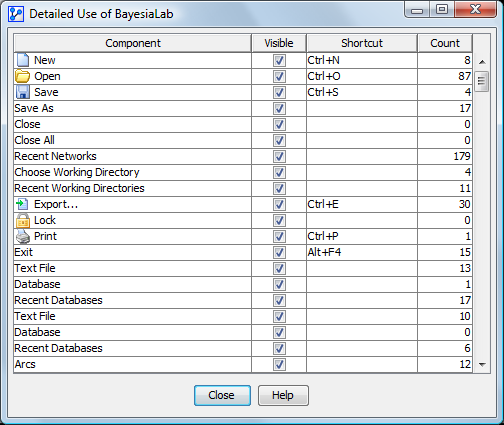Click the Print printer icon

click(23, 236)
